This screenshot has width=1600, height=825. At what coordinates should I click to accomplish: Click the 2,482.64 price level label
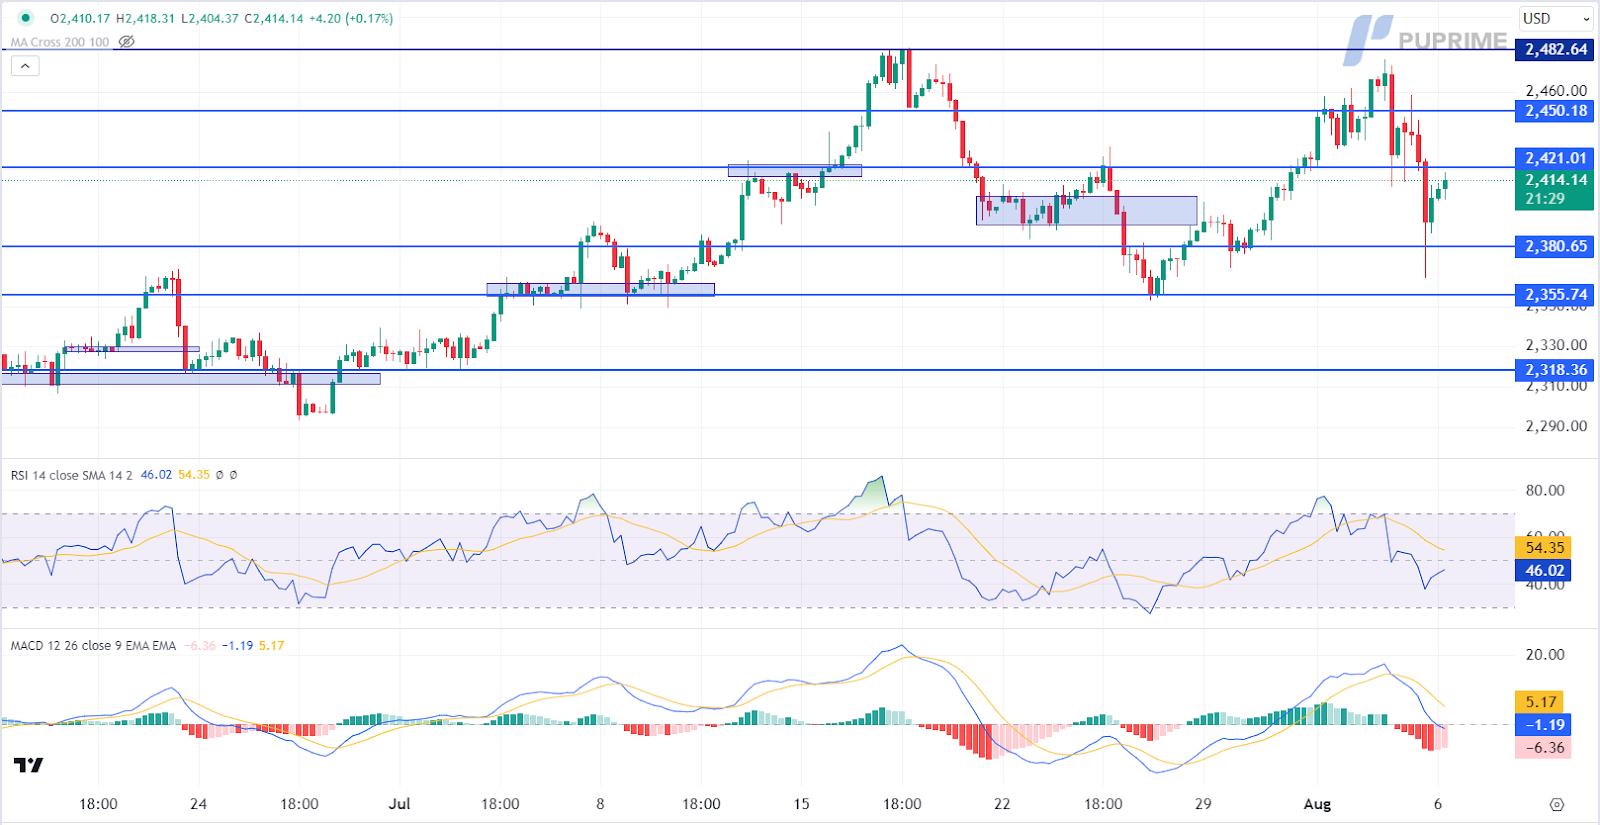pos(1555,49)
